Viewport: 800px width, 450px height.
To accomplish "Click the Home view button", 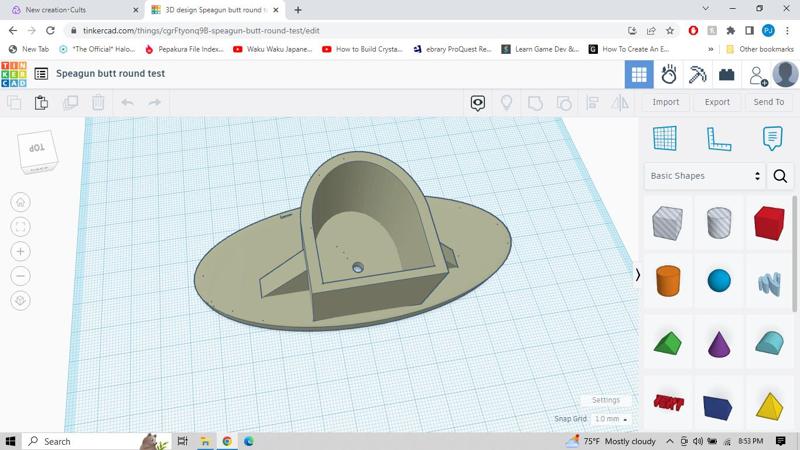I will pos(20,202).
